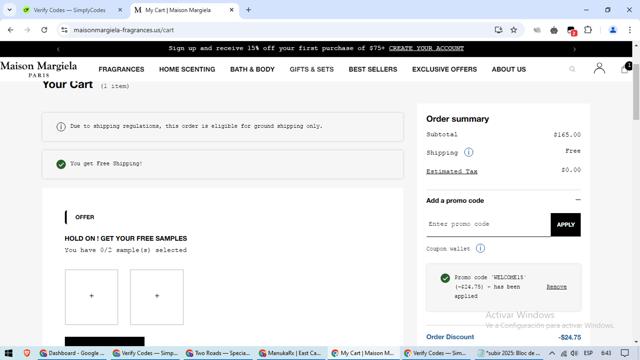
Task: Show hidden system tray icons chevron
Action: [552, 353]
